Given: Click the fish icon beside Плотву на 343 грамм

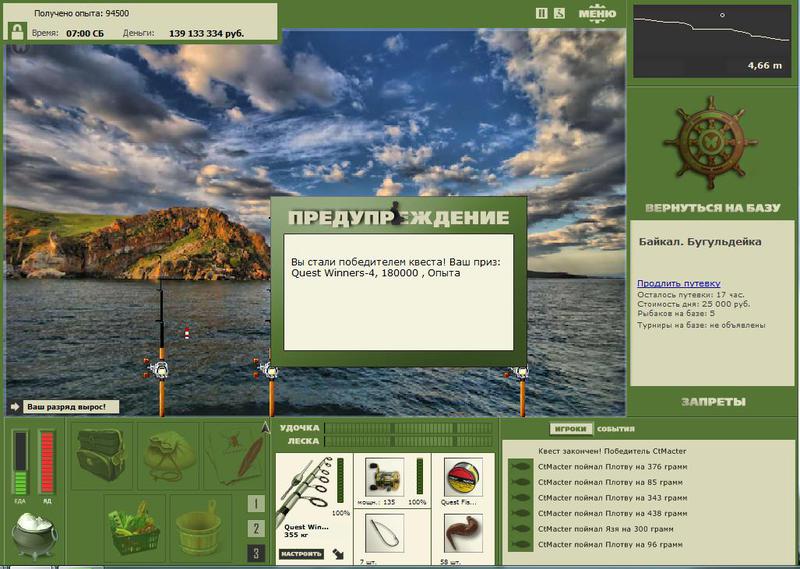Looking at the screenshot, I should click(x=521, y=498).
